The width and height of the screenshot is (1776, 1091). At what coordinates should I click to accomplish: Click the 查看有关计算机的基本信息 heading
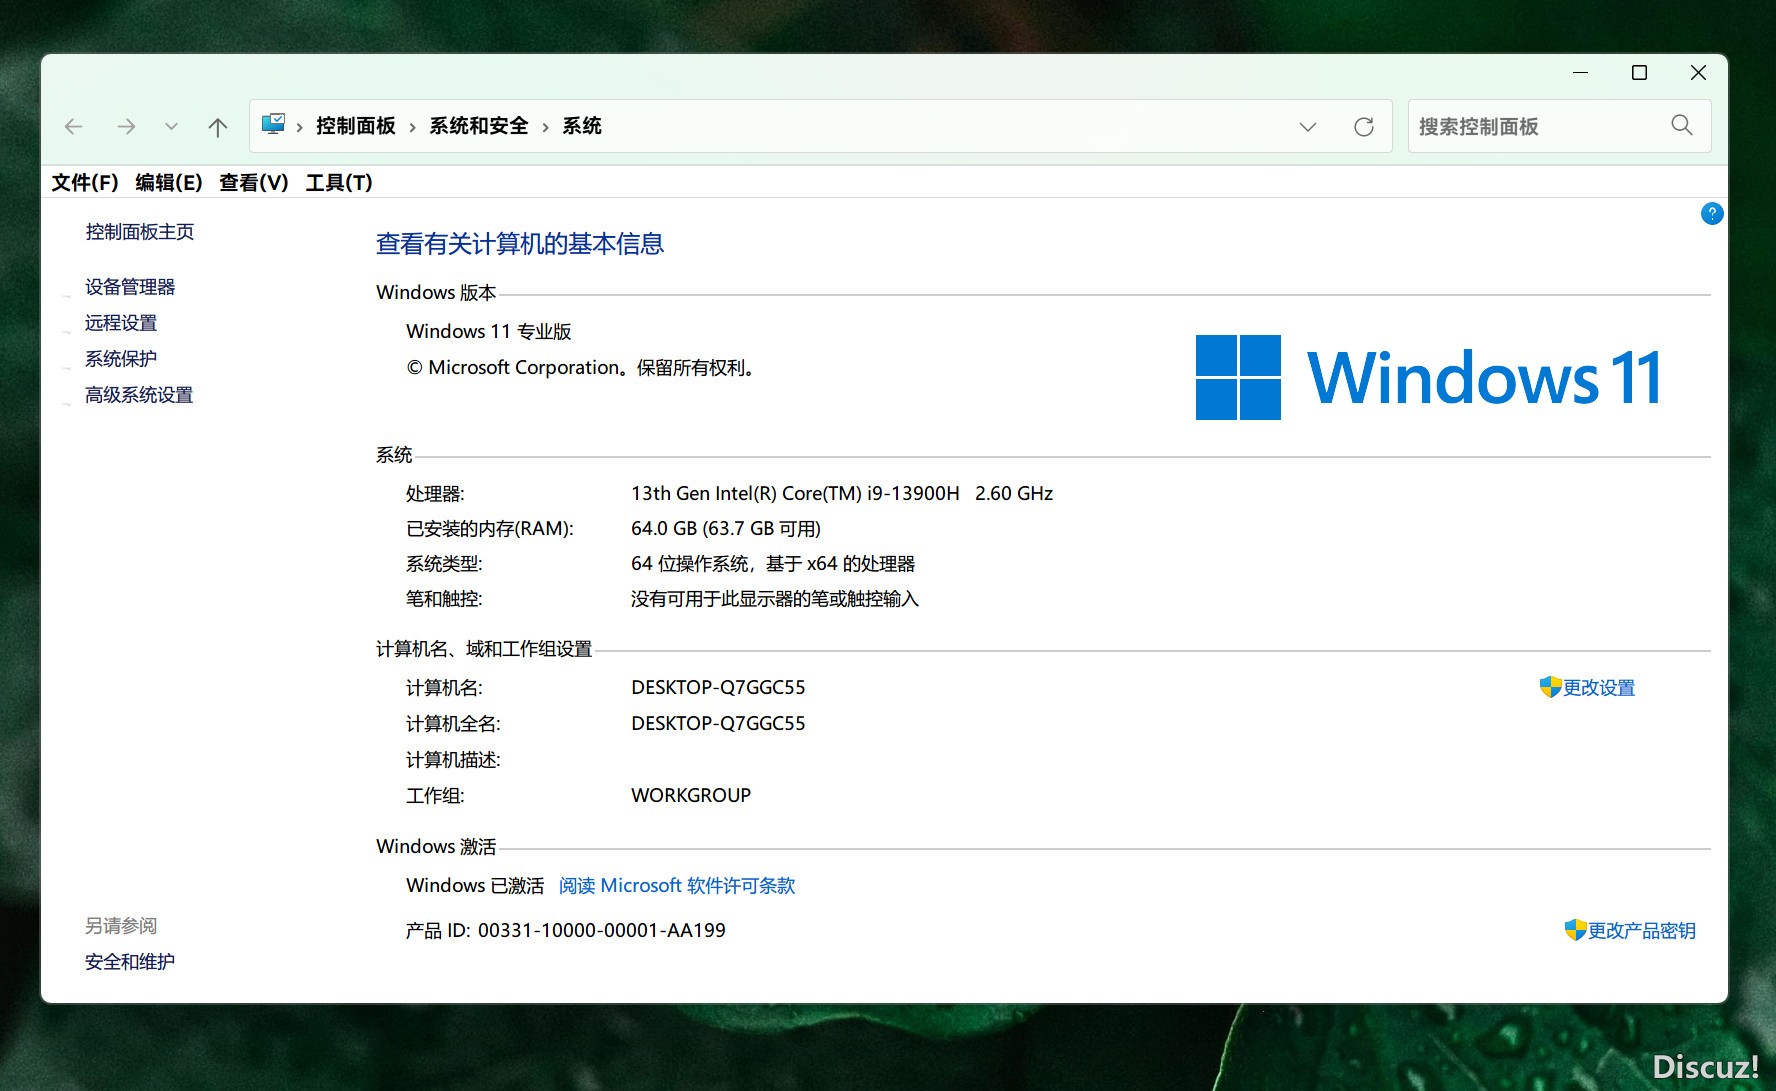(x=520, y=244)
